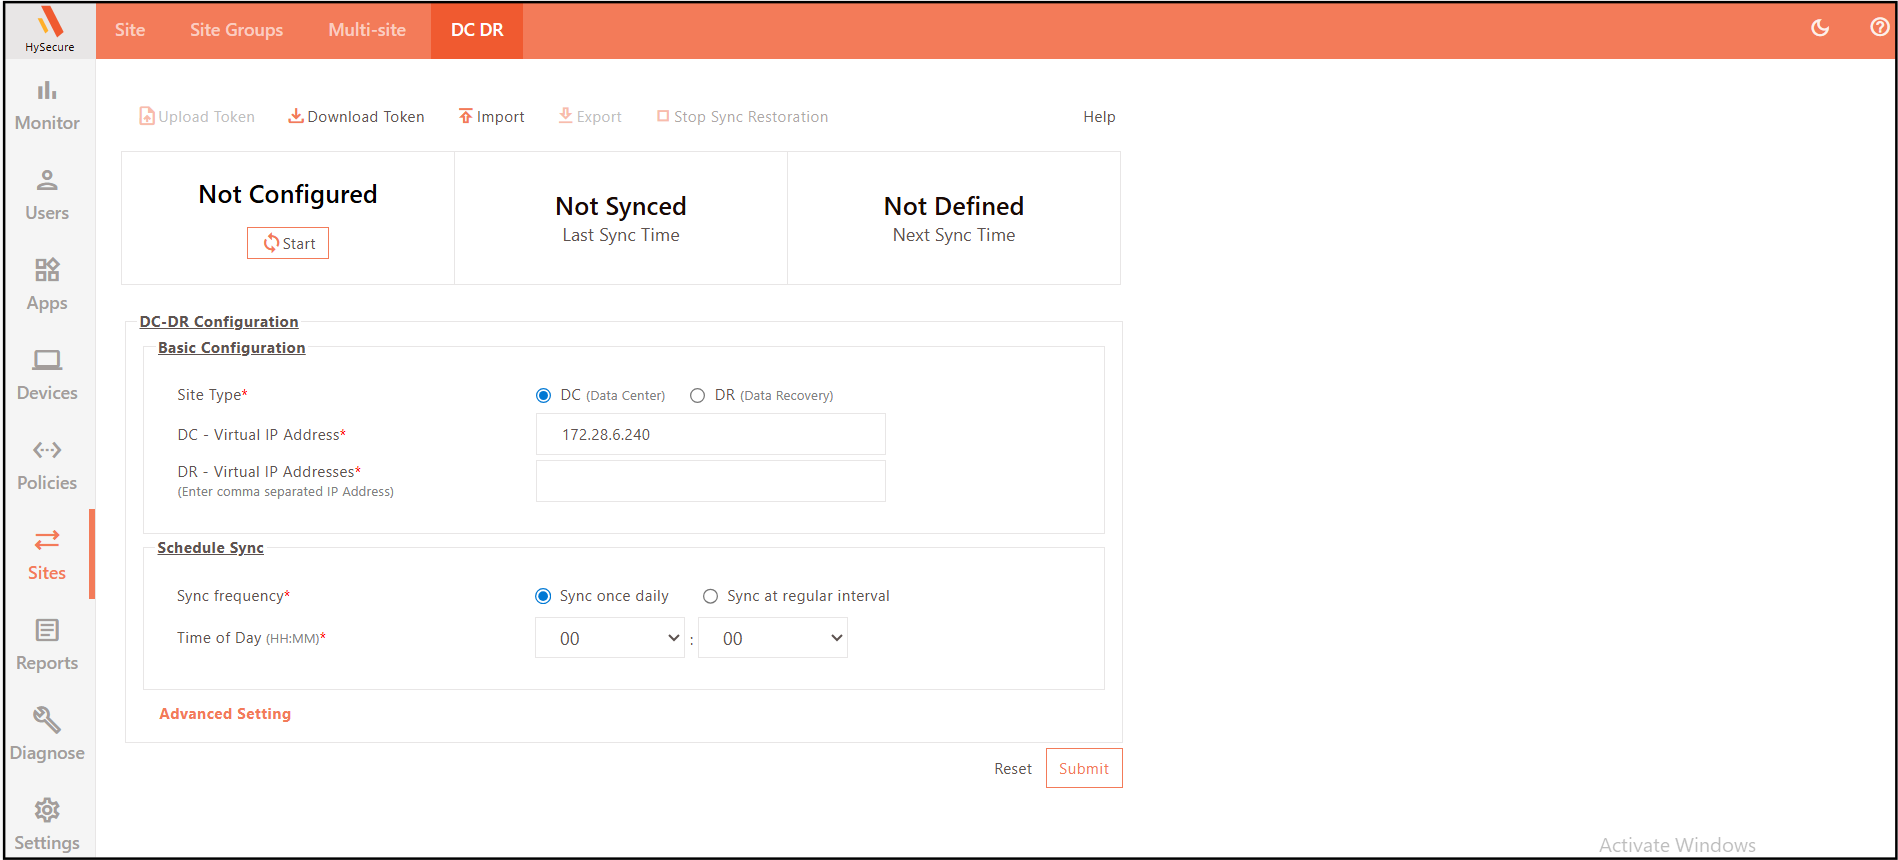This screenshot has width=1898, height=860.
Task: Expand the Advanced Setting section
Action: pyautogui.click(x=225, y=714)
